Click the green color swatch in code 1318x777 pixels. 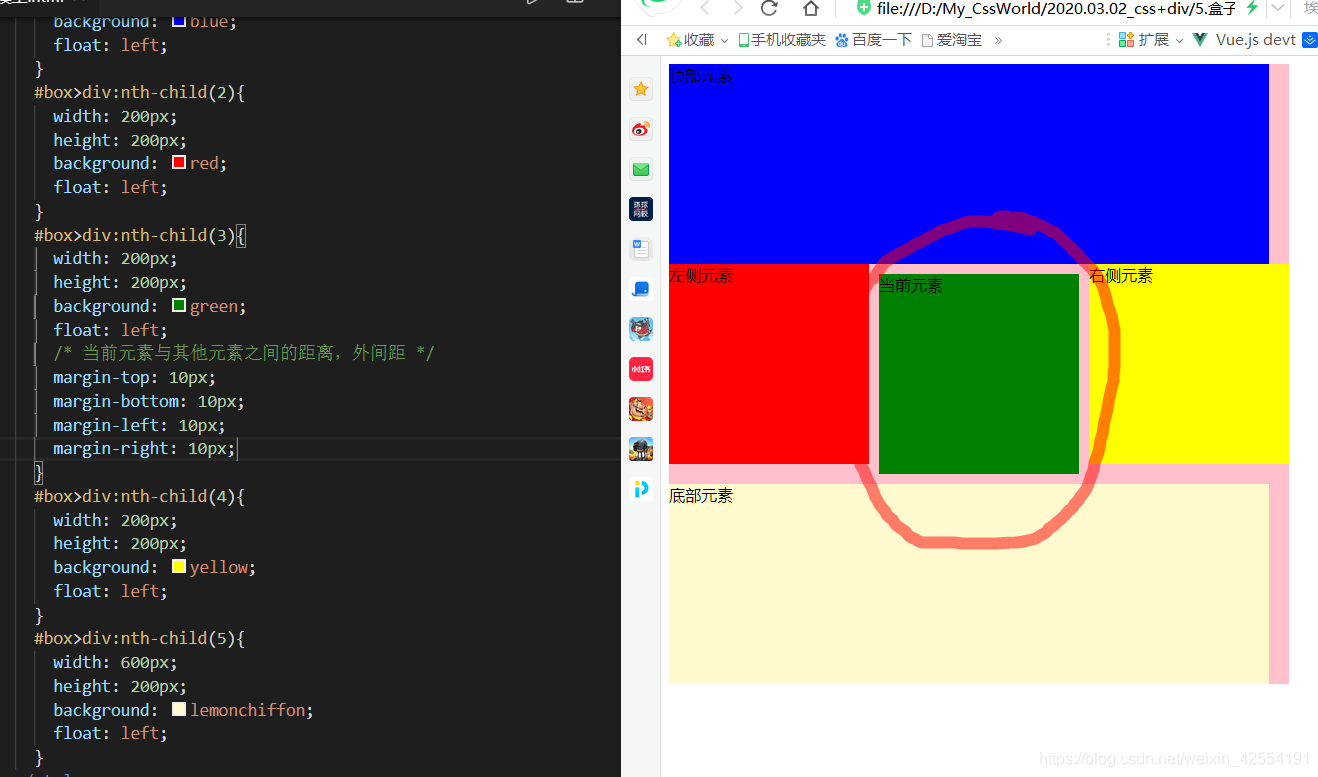click(x=179, y=306)
